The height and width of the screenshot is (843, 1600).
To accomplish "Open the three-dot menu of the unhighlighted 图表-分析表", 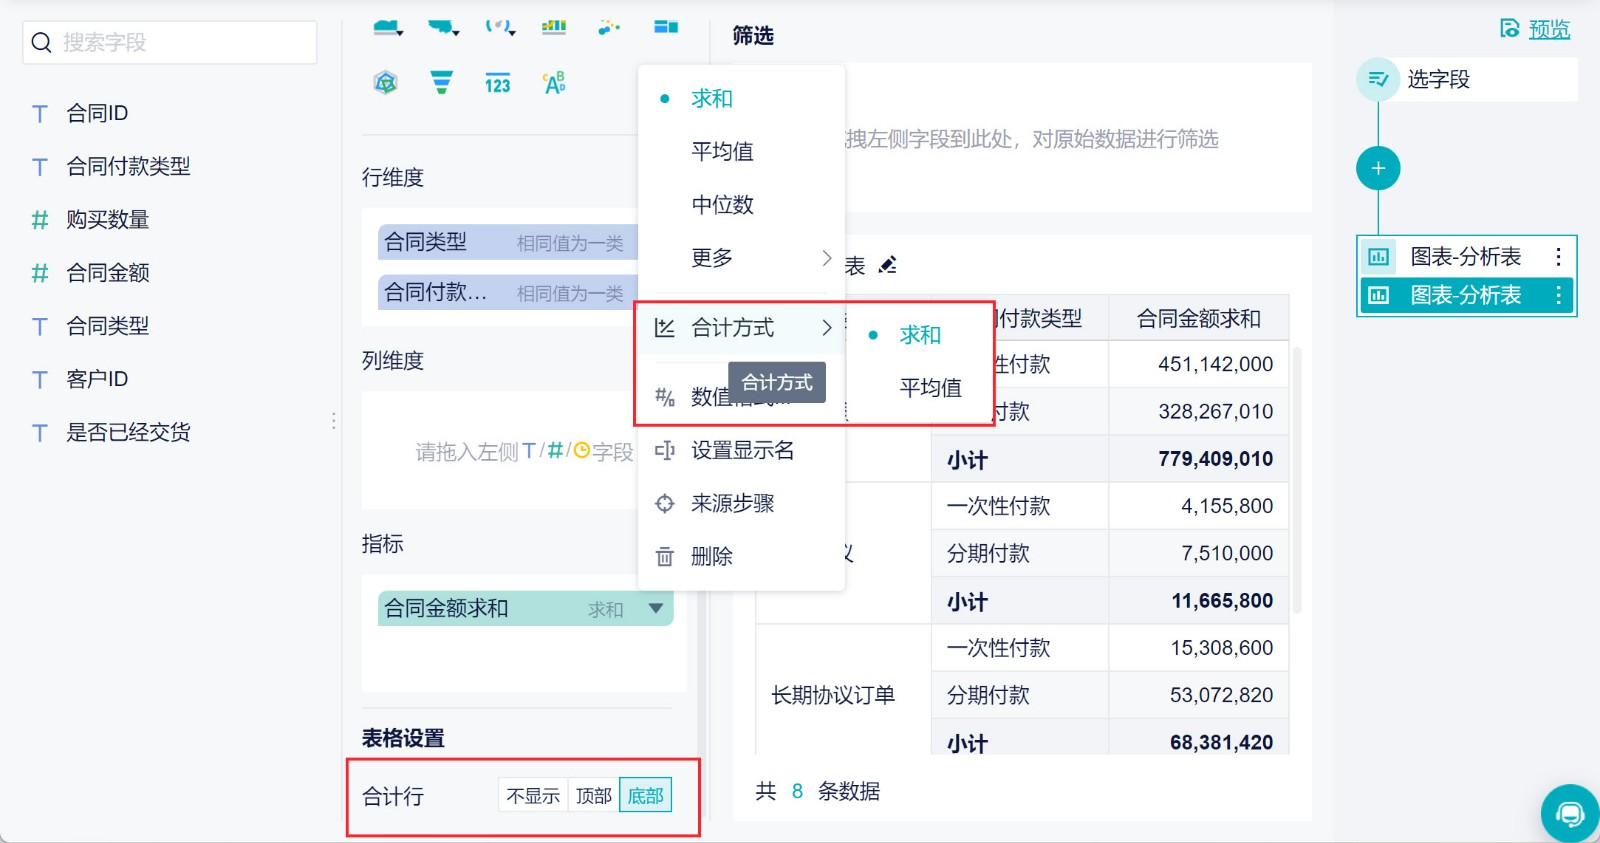I will (x=1558, y=257).
